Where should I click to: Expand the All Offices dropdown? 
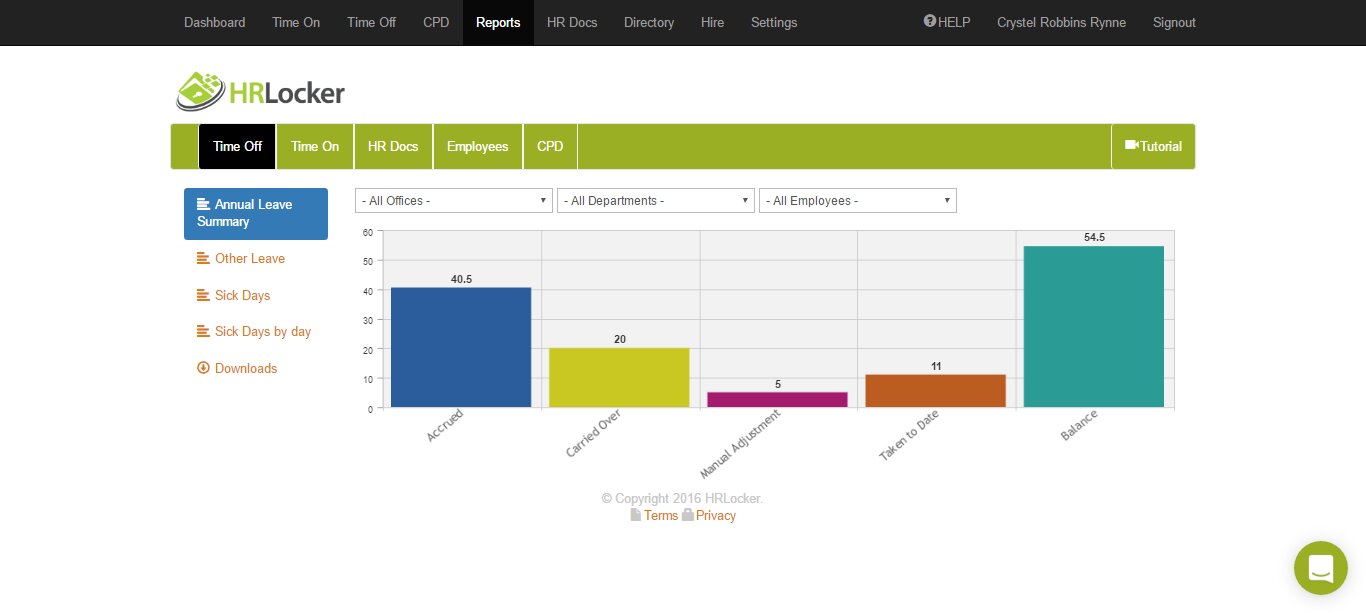click(453, 201)
